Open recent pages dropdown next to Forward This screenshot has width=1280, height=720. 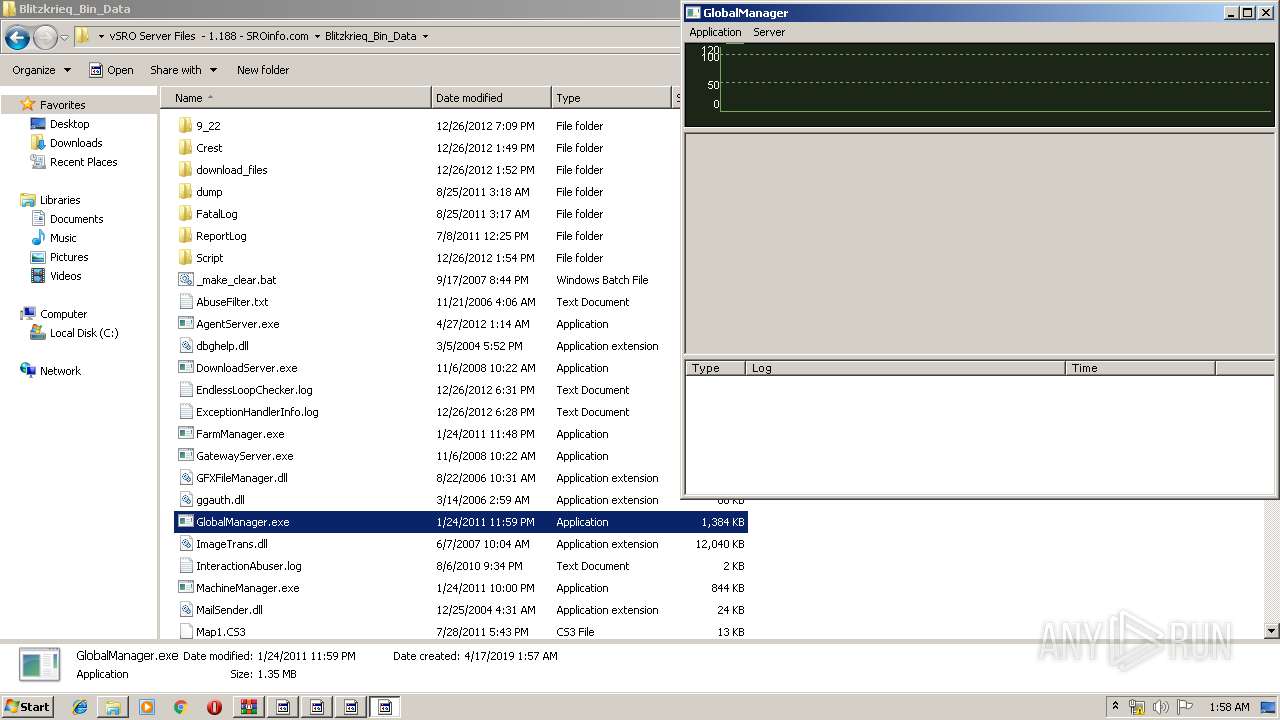tap(64, 38)
